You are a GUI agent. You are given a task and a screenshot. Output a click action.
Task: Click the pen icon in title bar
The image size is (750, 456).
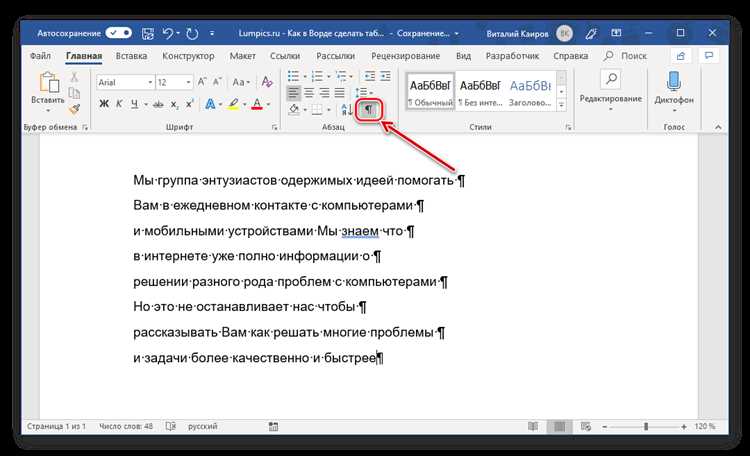591,33
